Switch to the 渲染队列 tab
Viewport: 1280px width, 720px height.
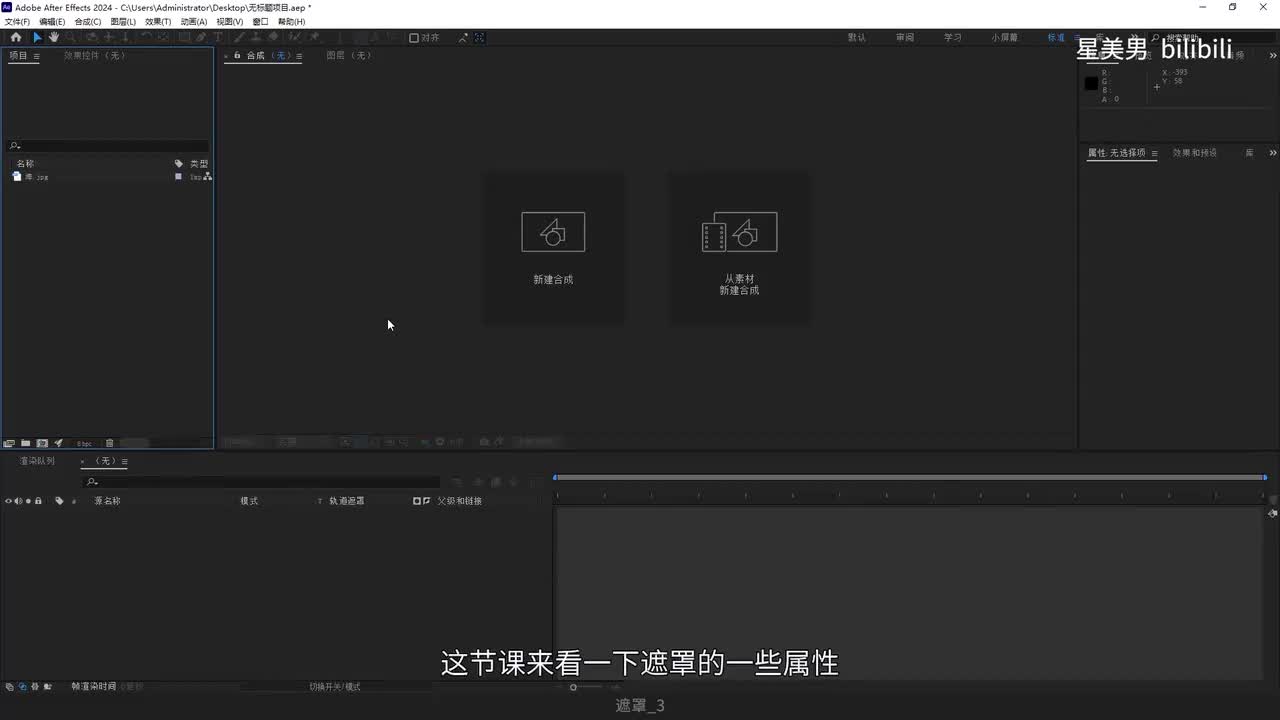pyautogui.click(x=37, y=461)
